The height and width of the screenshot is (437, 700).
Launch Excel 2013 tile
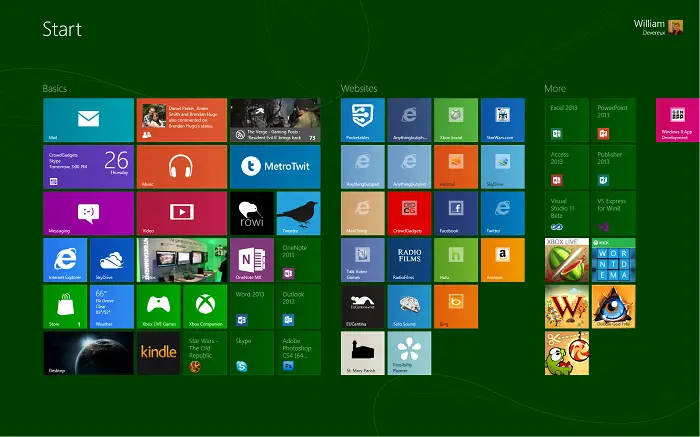coord(567,120)
